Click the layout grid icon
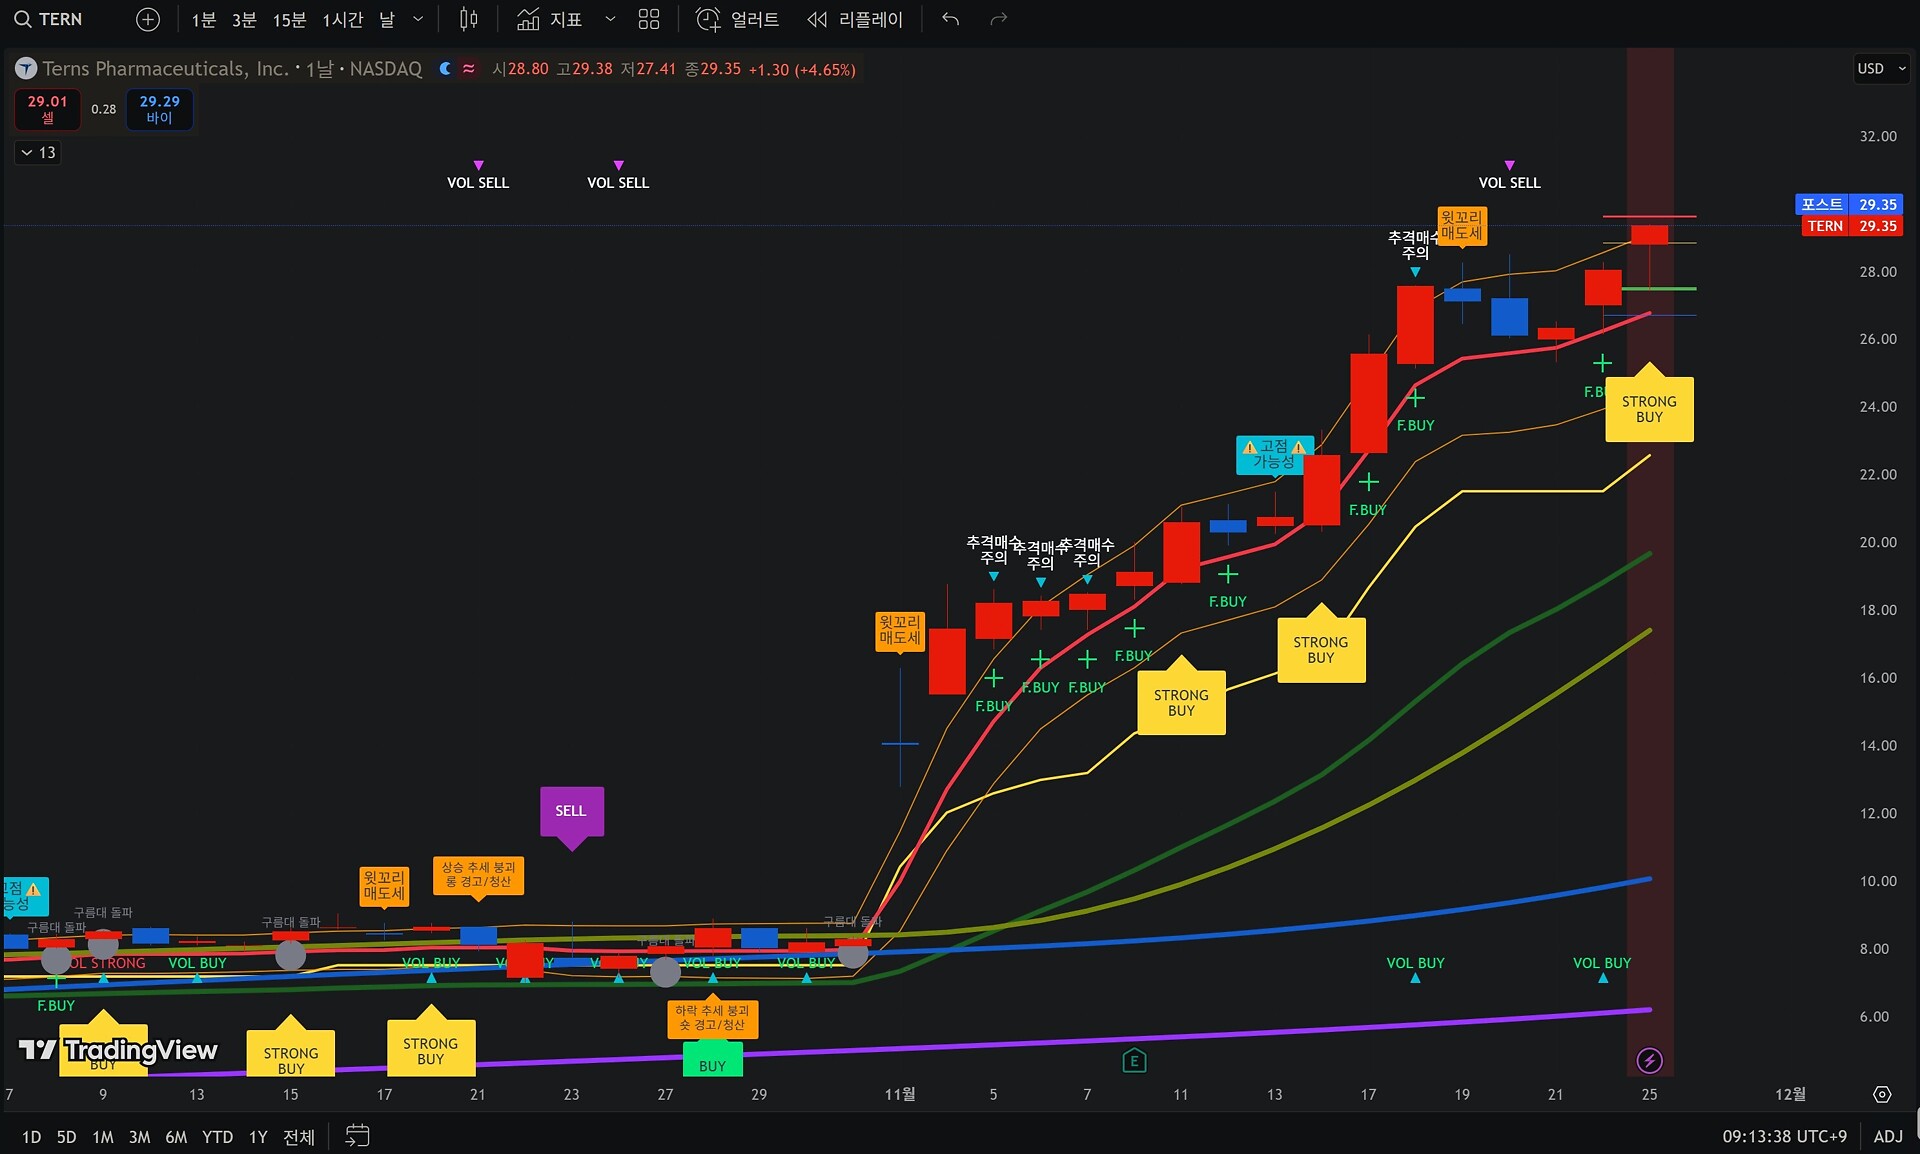 (x=649, y=19)
